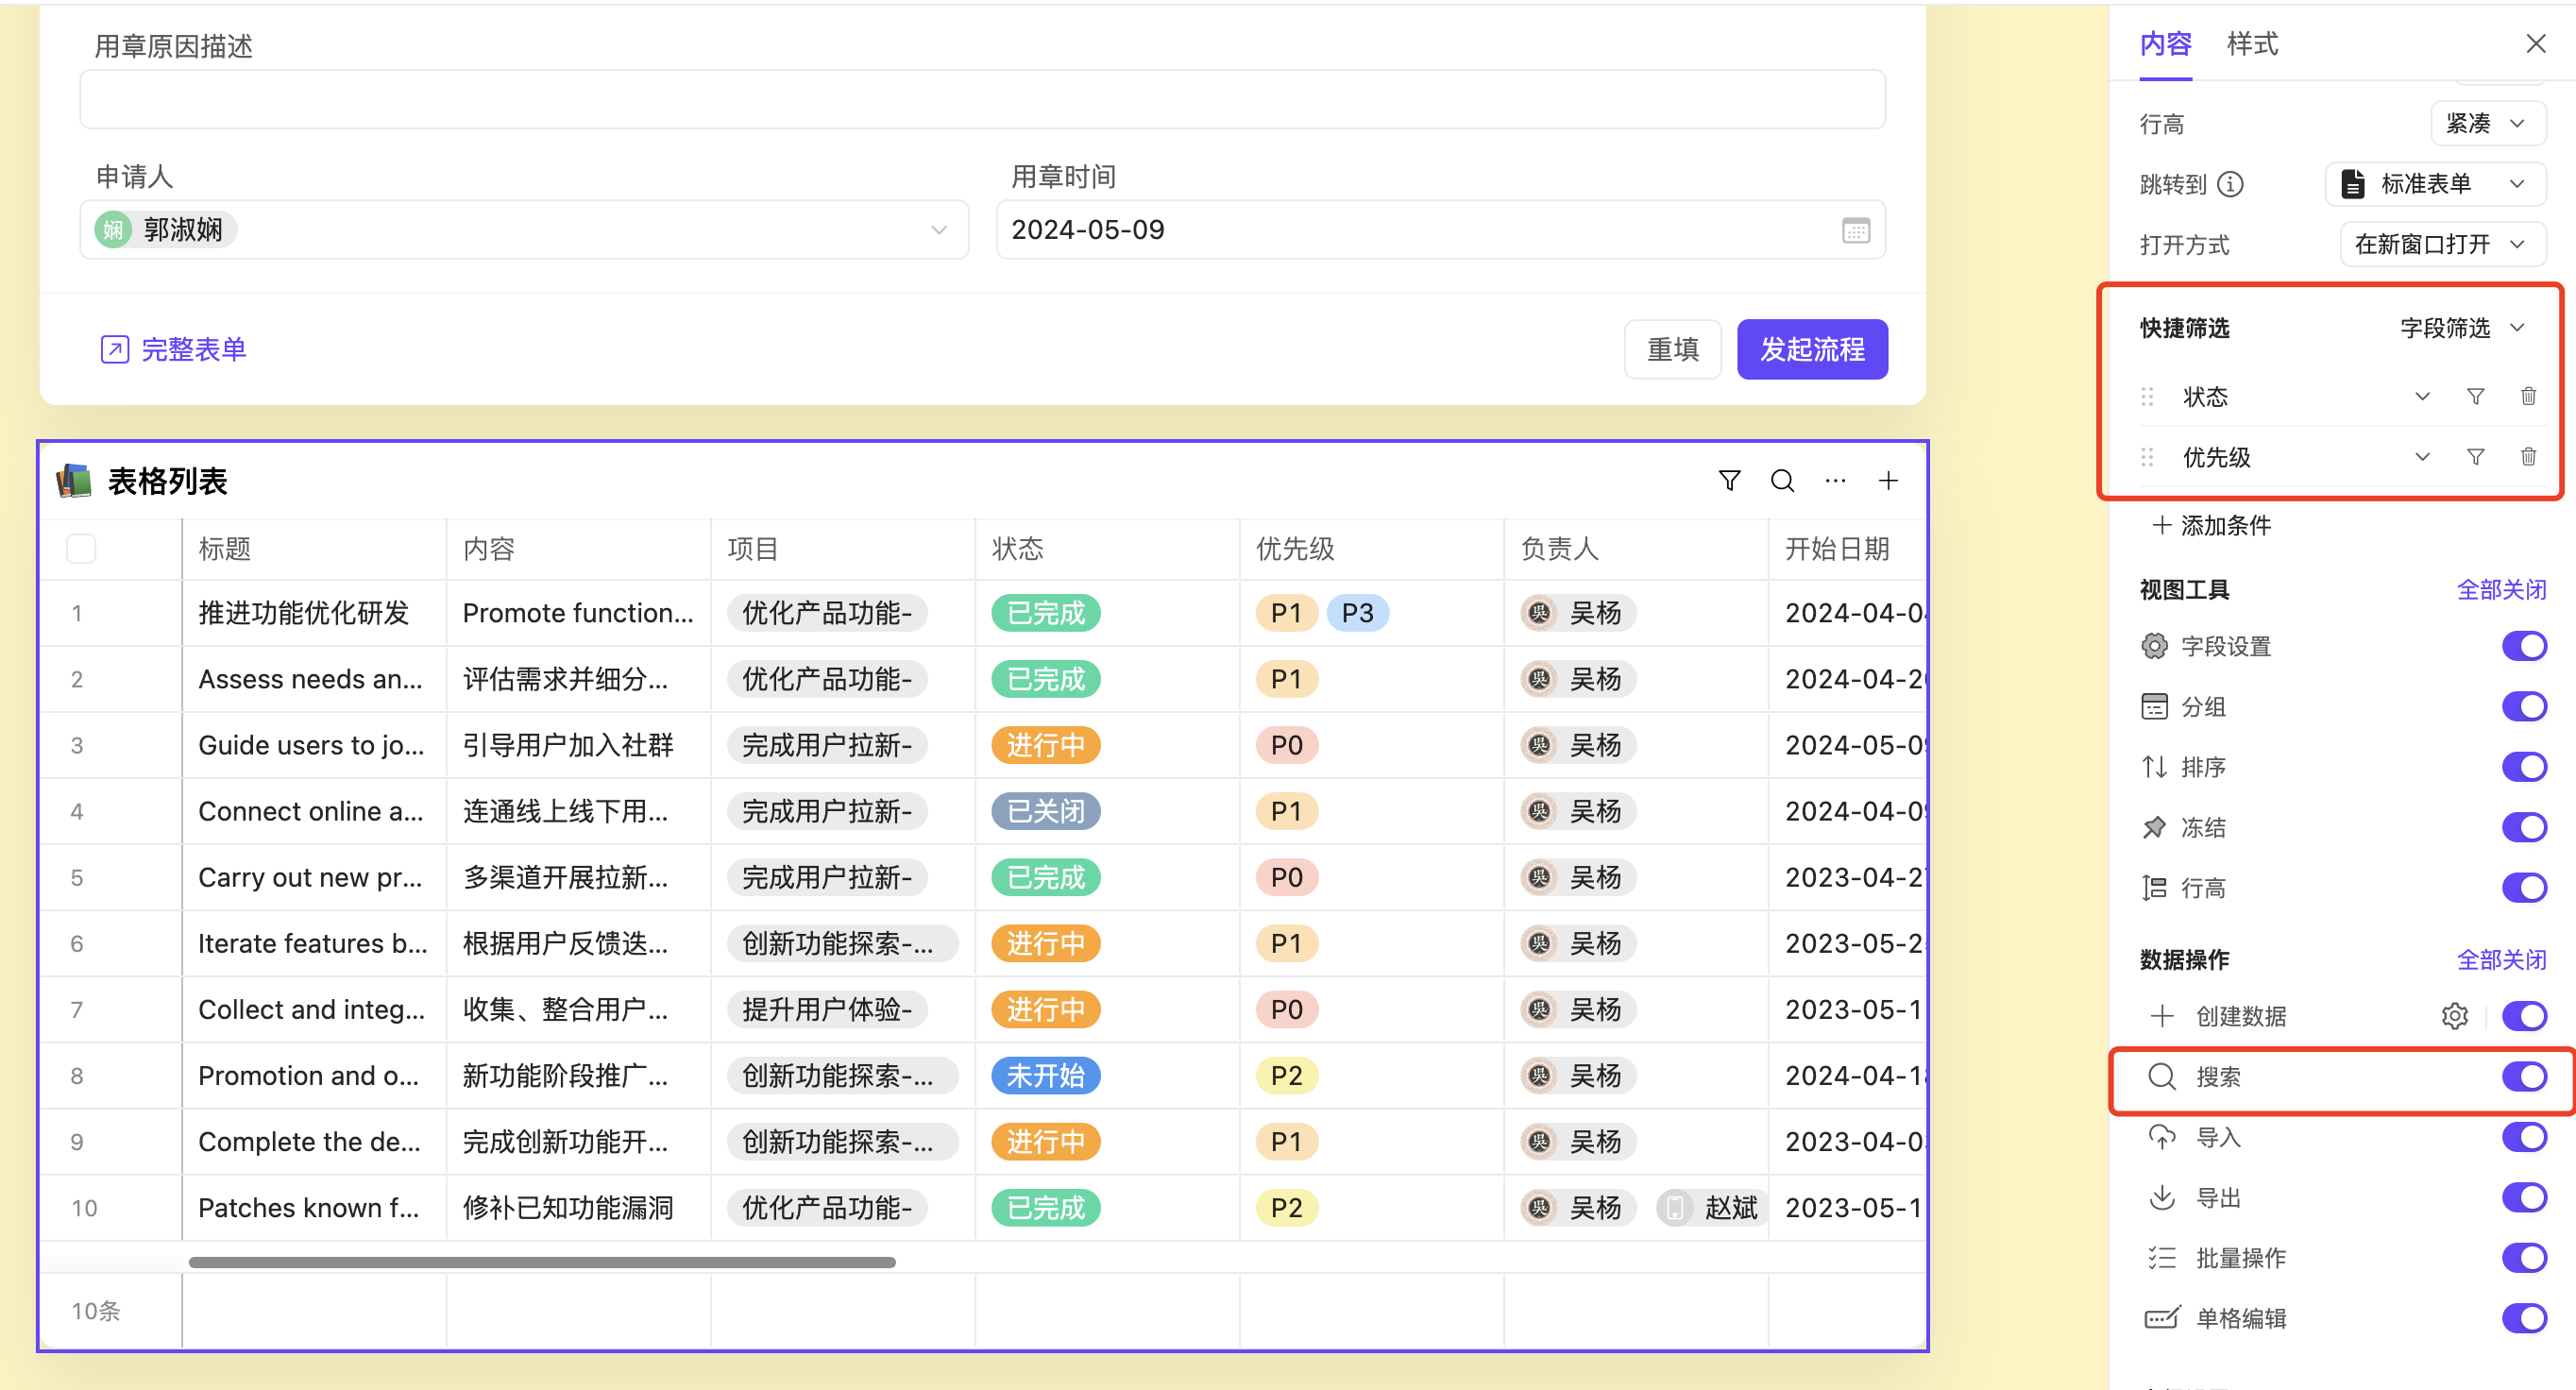Open the 行高 紧凑 dropdown
Image resolution: width=2576 pixels, height=1390 pixels.
pos(2488,123)
